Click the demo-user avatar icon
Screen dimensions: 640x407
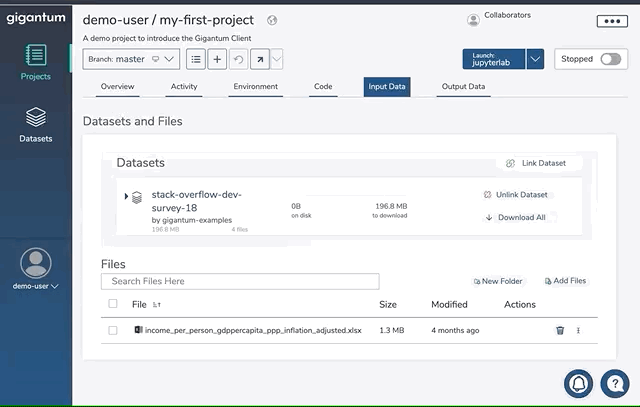click(x=36, y=263)
